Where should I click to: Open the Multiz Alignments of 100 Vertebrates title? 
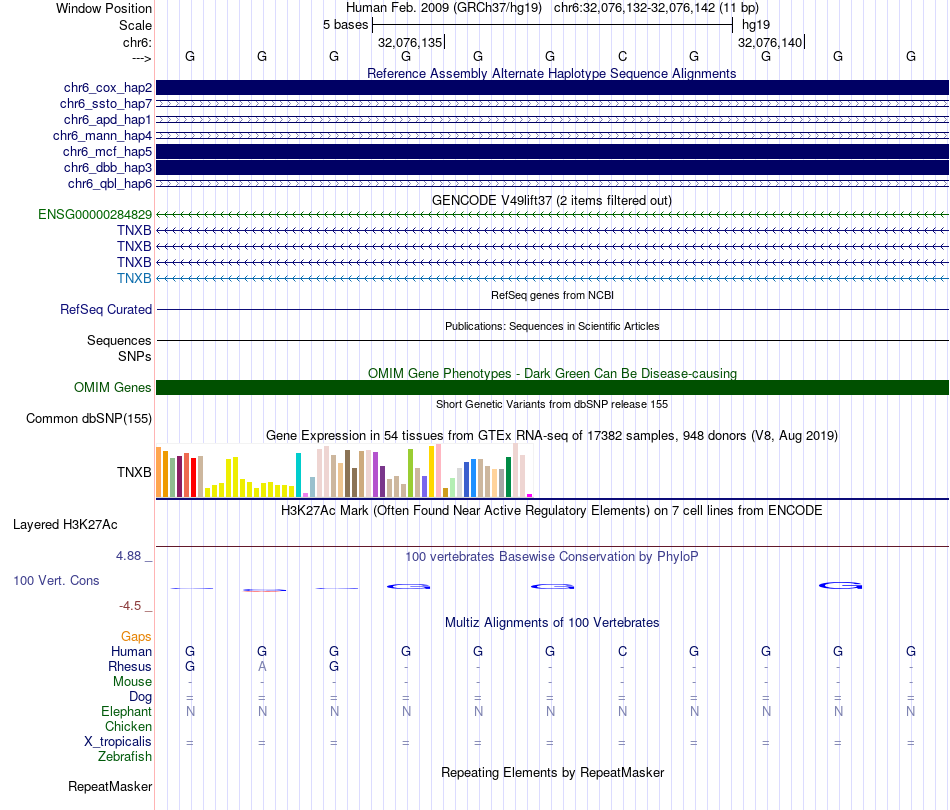click(x=552, y=623)
